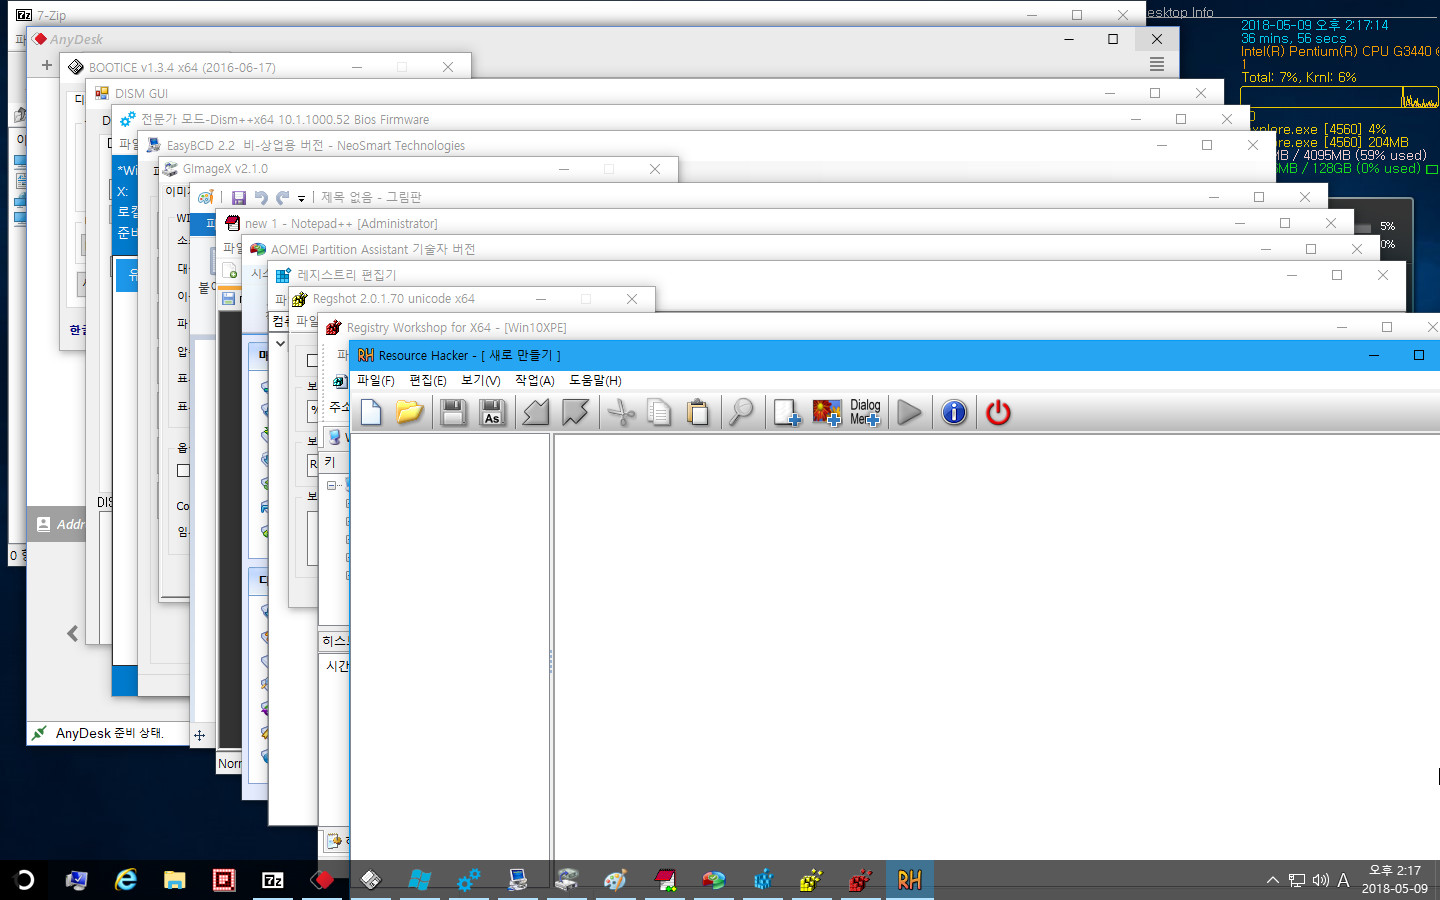Screen dimensions: 1440x900
Task: Open the 도움말(H) menu in Resource Hacker
Action: tap(595, 381)
